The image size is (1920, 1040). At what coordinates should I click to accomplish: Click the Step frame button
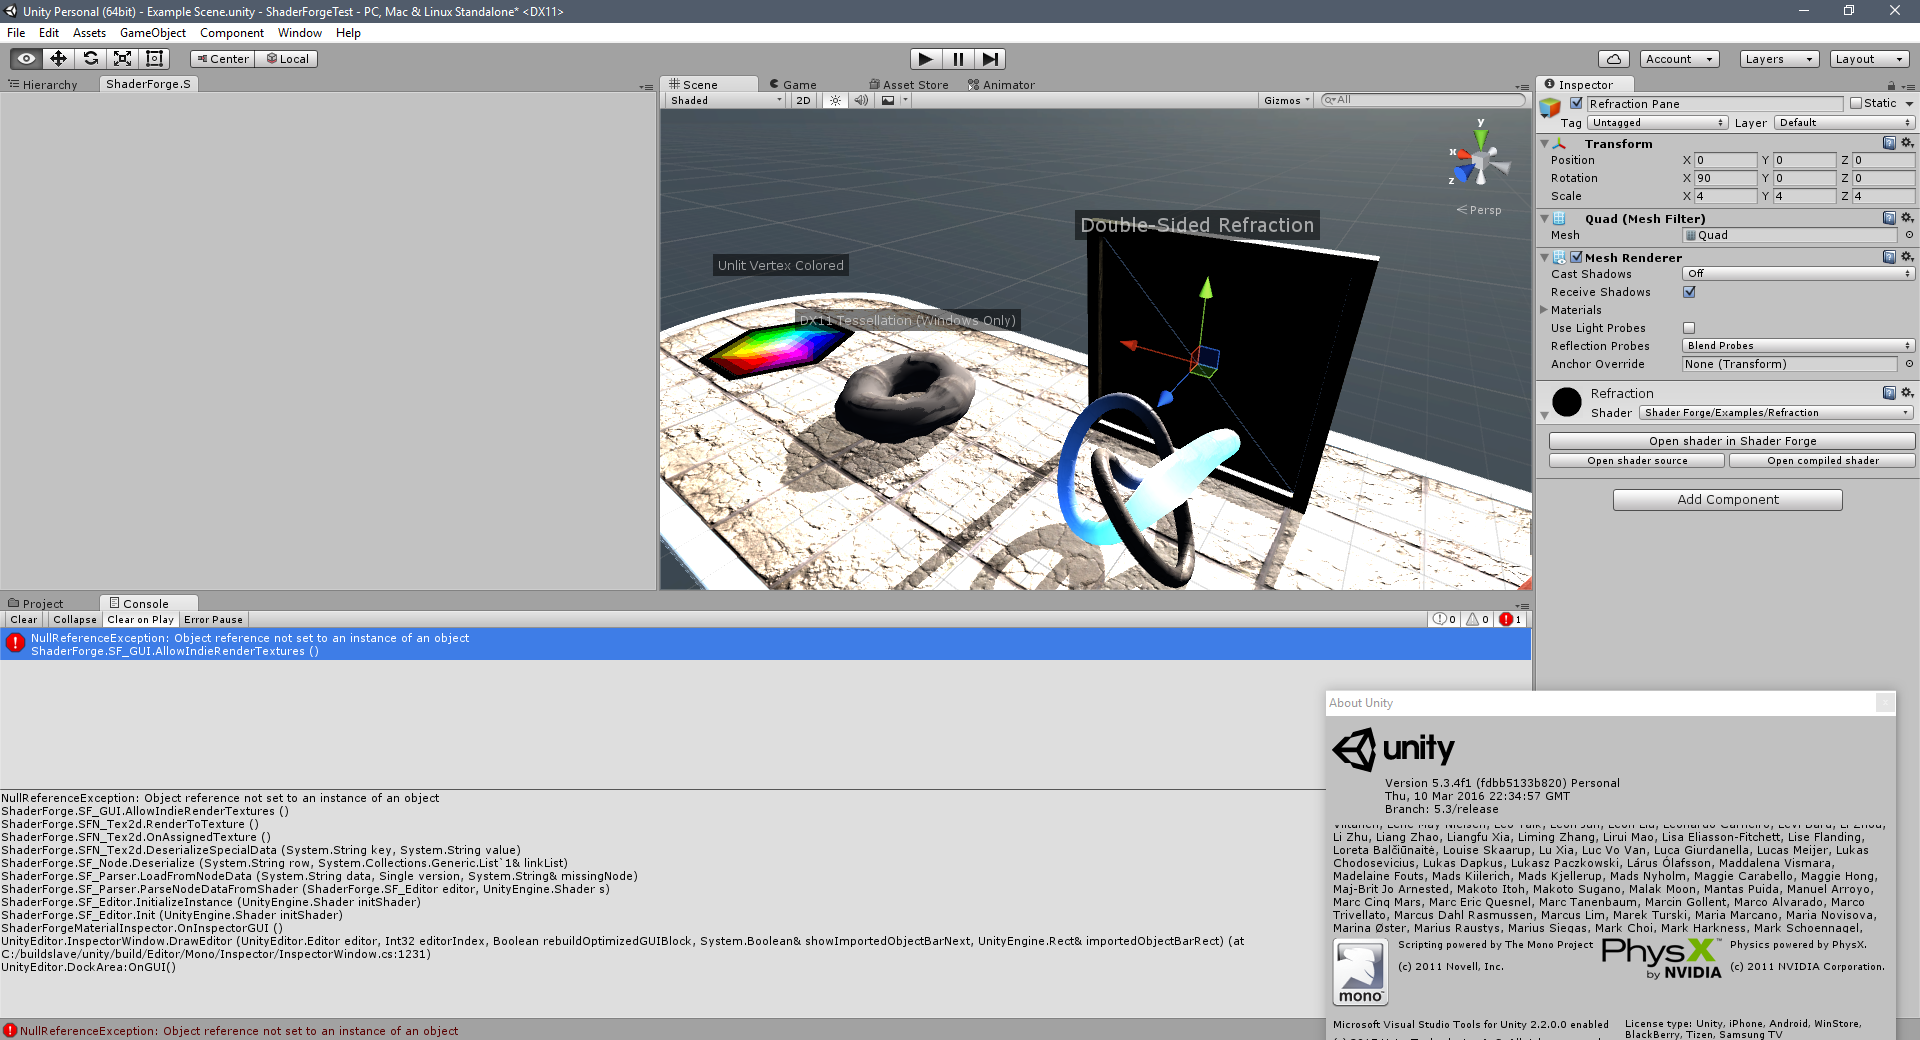(x=990, y=59)
